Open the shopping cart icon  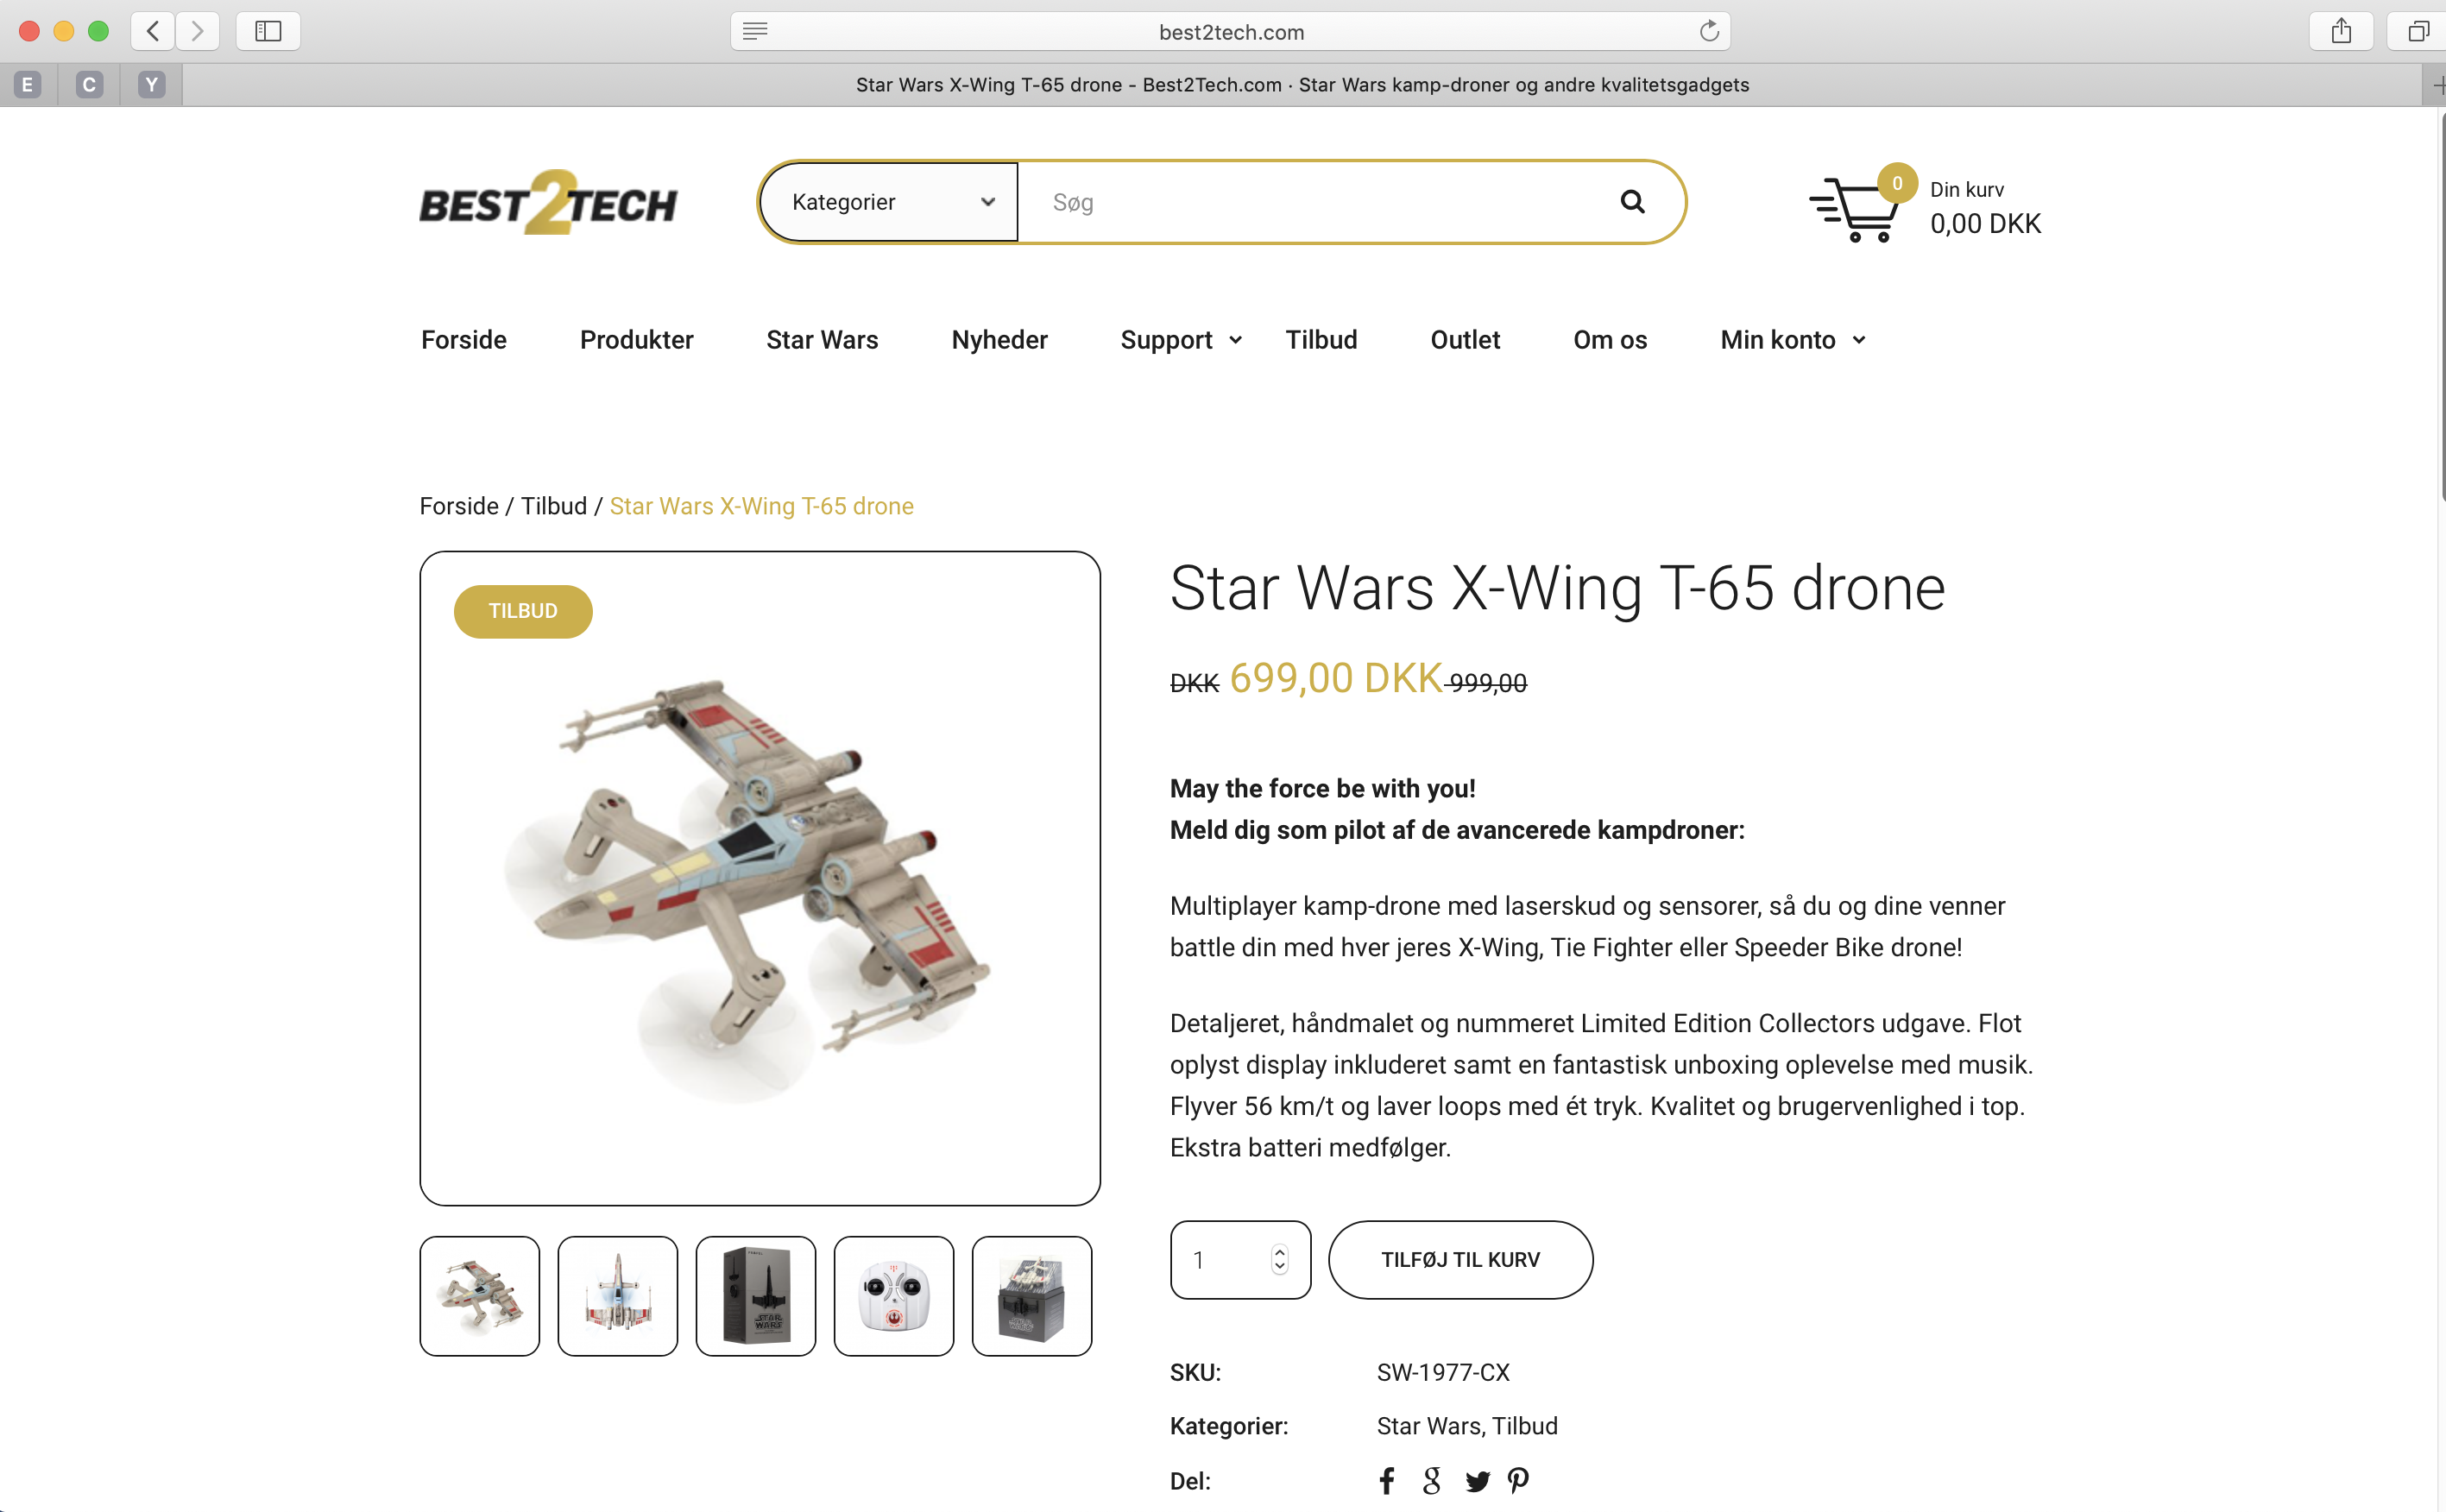[1856, 209]
